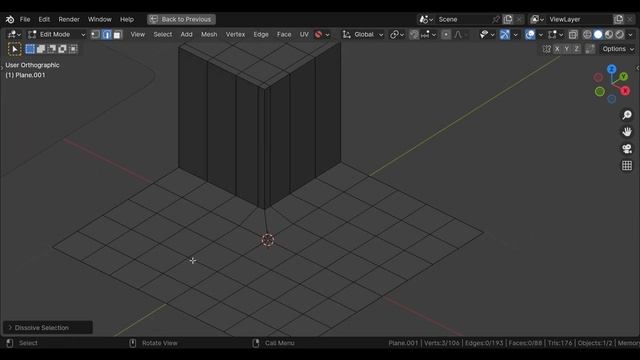
Task: Open the Face menu
Action: tap(284, 34)
